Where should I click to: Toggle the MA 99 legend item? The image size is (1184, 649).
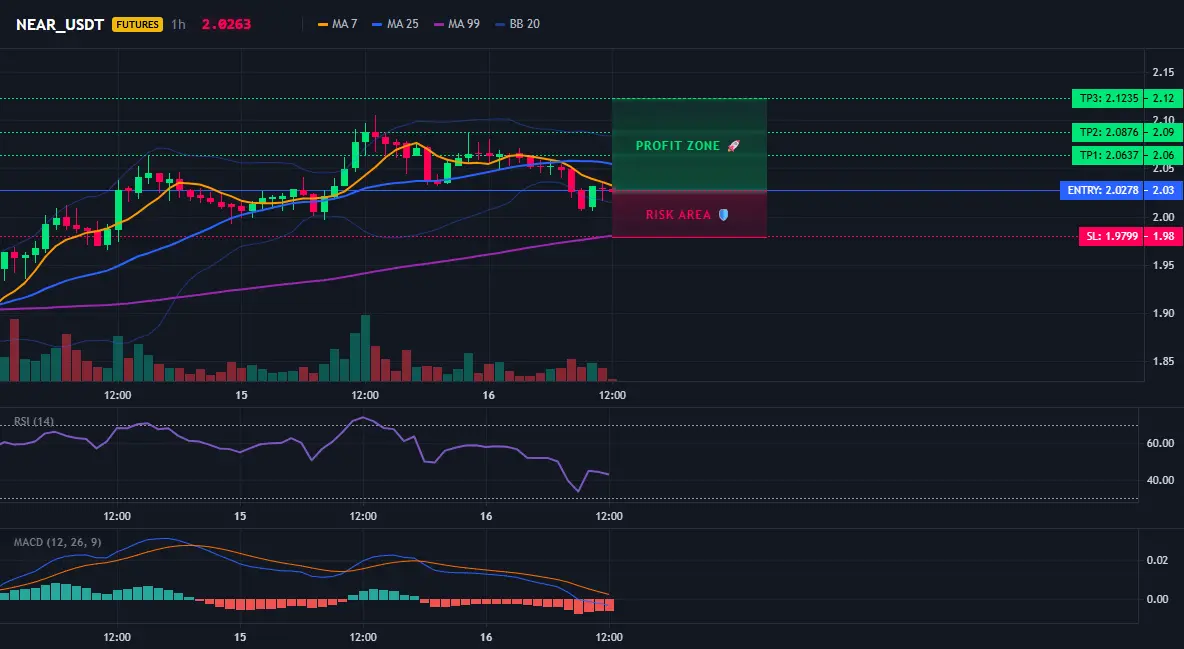[x=457, y=24]
